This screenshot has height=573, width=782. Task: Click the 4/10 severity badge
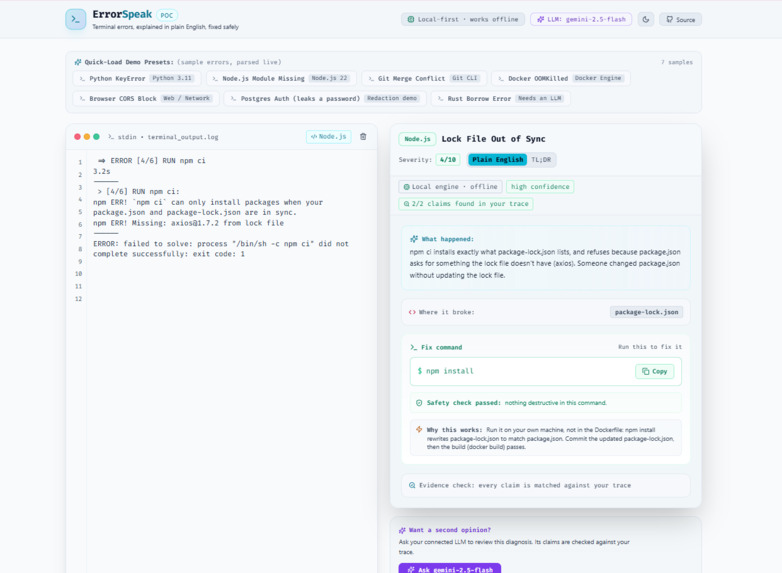click(448, 160)
